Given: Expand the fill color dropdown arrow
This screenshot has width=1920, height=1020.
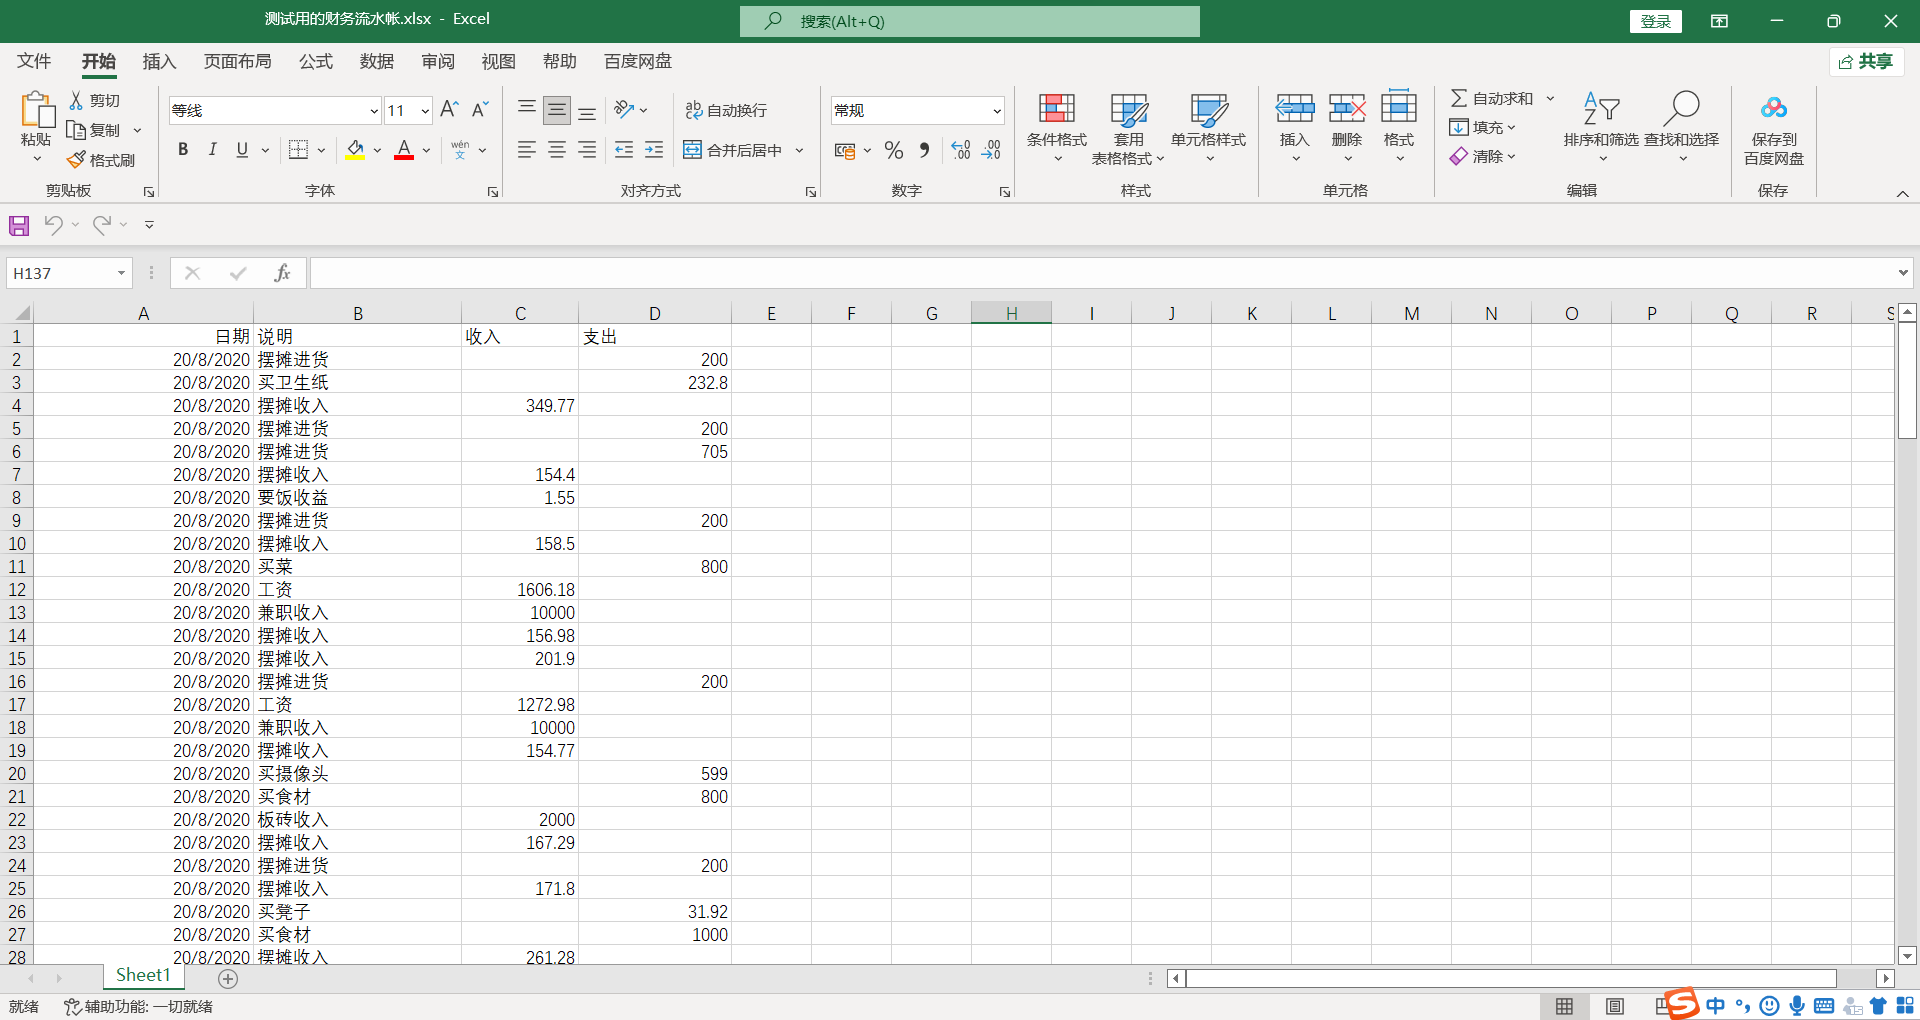Looking at the screenshot, I should point(376,150).
